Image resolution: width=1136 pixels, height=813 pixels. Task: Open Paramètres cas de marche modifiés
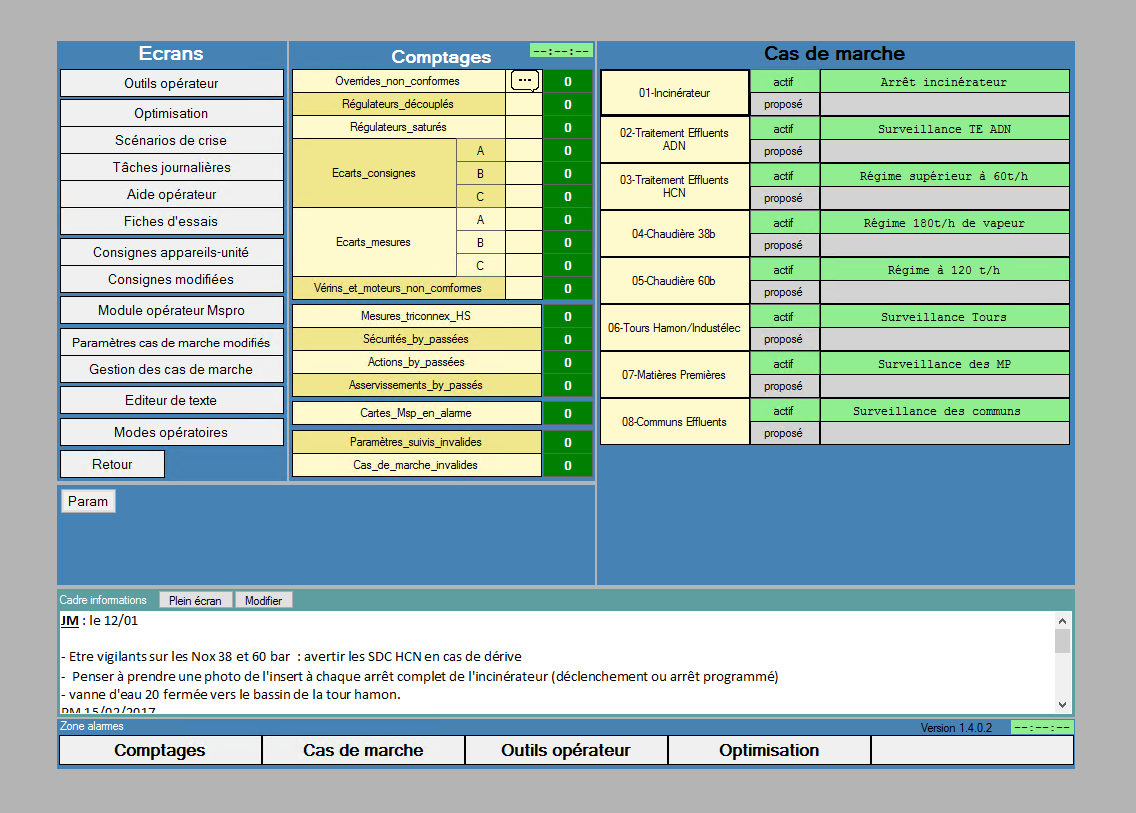click(172, 342)
